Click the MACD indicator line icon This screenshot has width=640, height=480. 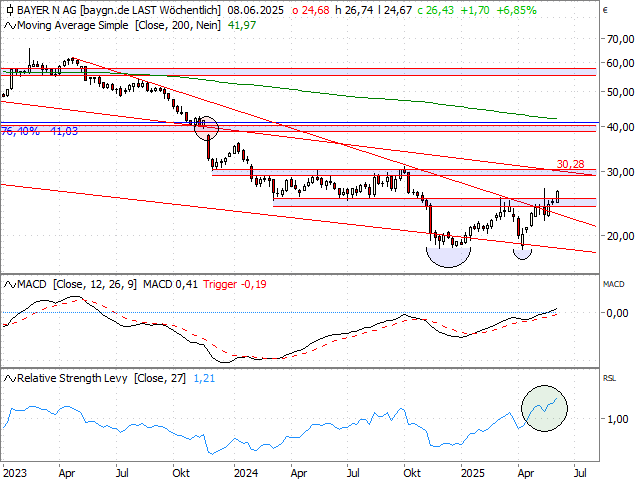pos(10,284)
